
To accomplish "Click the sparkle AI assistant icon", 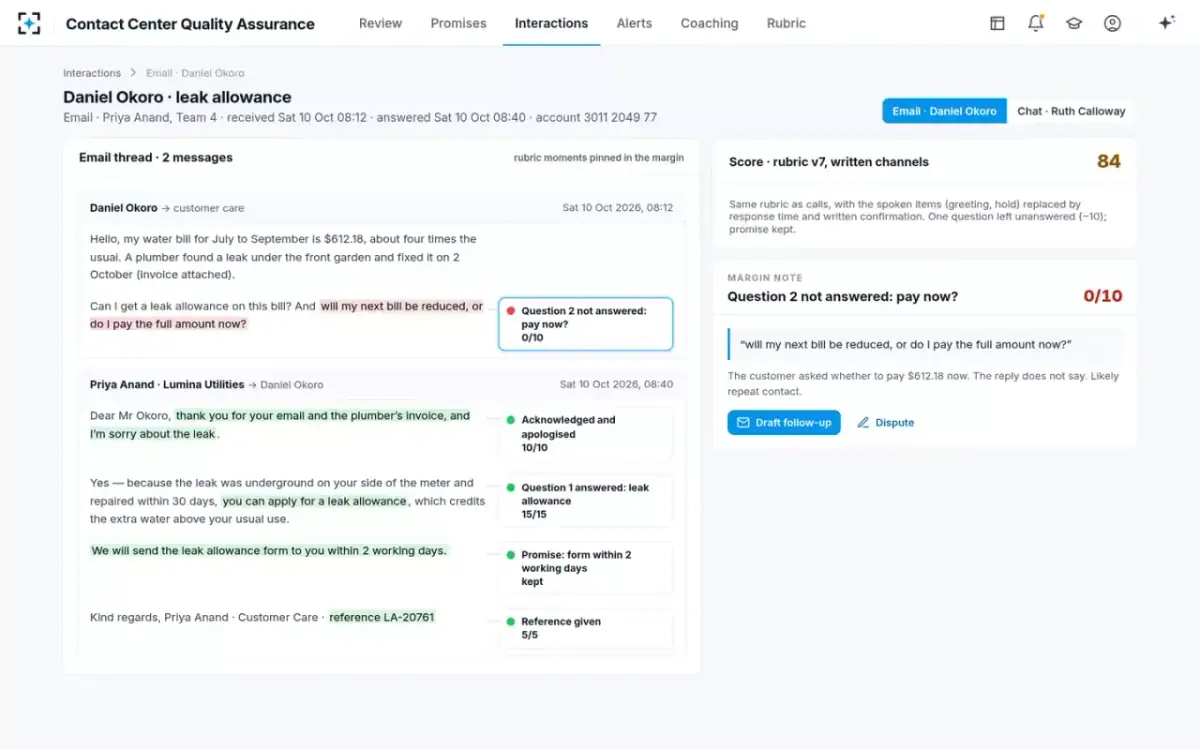I will [1166, 23].
